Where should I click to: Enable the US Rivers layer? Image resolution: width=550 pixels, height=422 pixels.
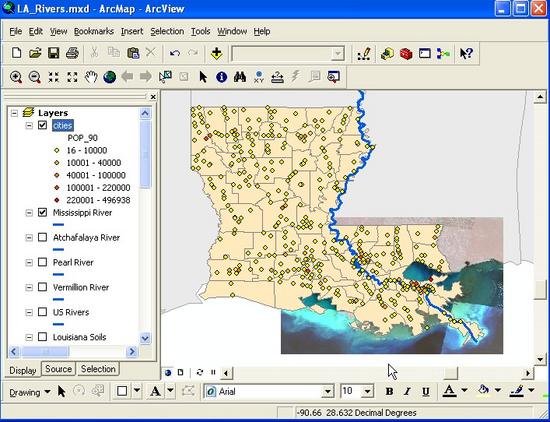42,312
